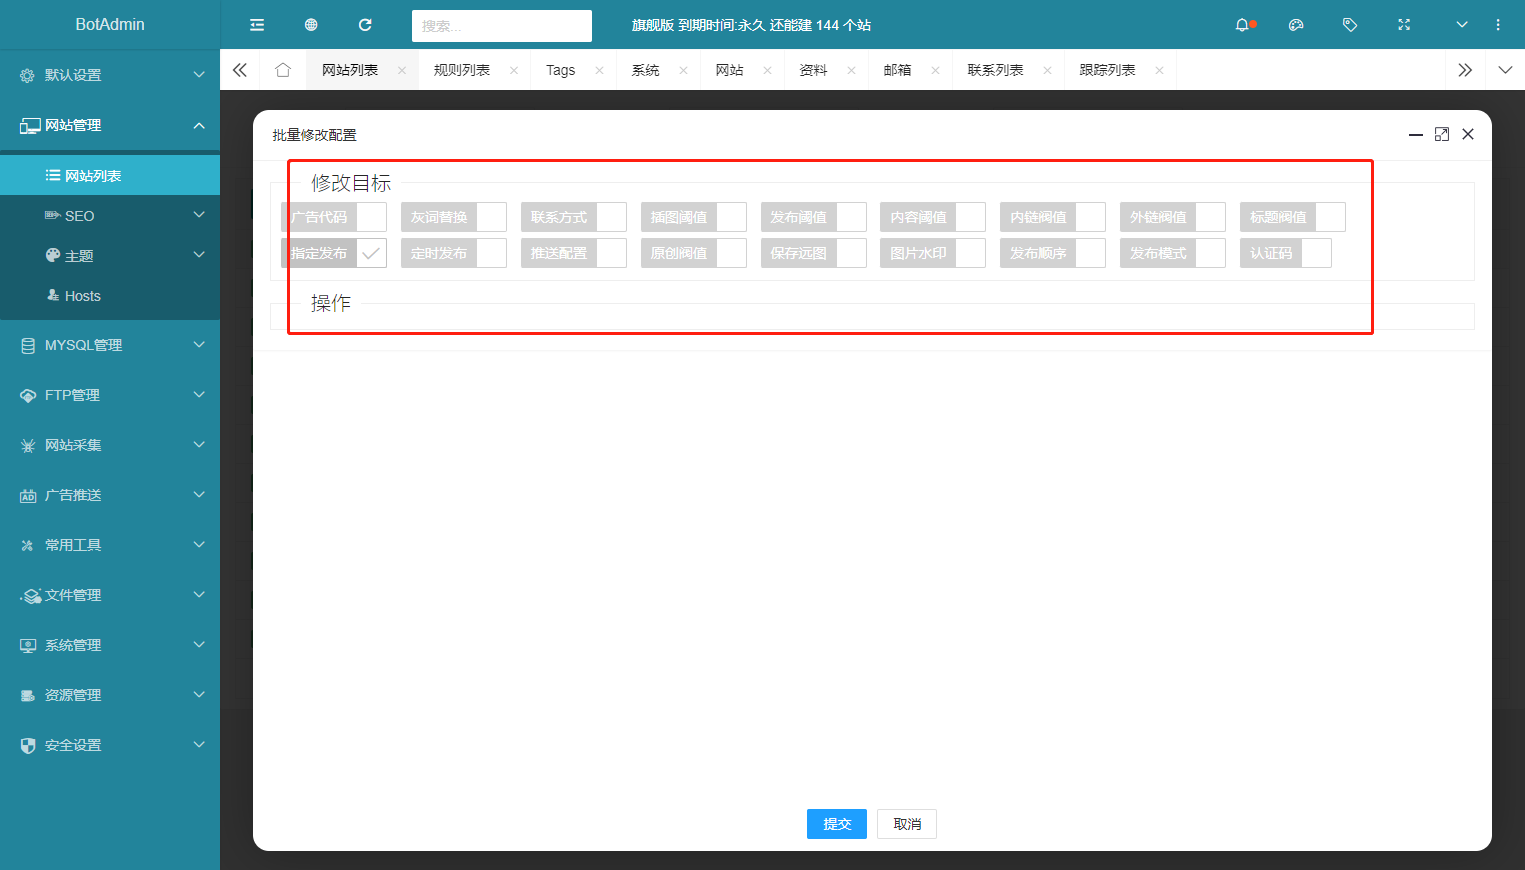The width and height of the screenshot is (1525, 870).
Task: Expand 常用工具 menu
Action: pyautogui.click(x=110, y=545)
